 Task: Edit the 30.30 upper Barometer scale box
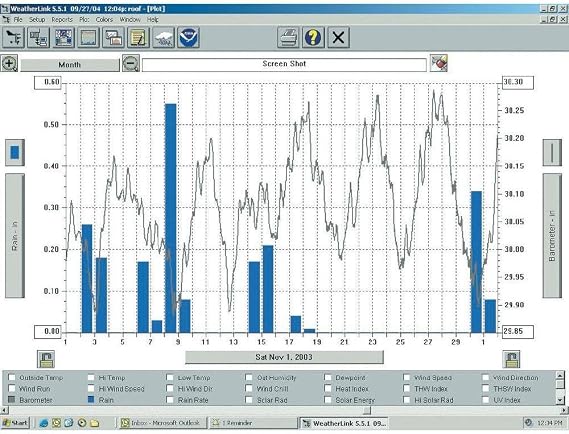point(518,82)
